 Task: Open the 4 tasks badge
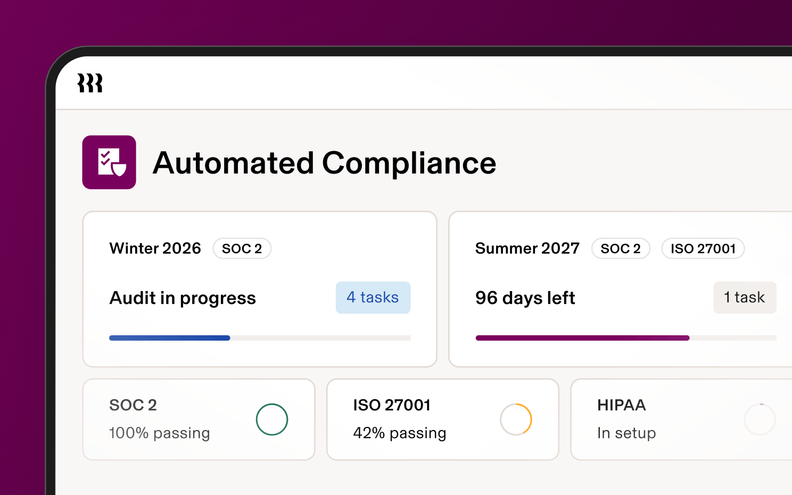[373, 298]
